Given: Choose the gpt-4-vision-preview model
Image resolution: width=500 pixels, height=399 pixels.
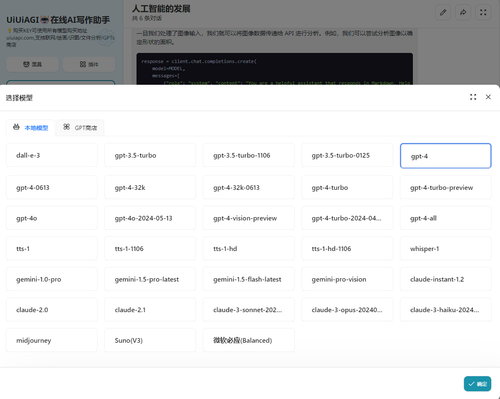Looking at the screenshot, I should tap(249, 218).
